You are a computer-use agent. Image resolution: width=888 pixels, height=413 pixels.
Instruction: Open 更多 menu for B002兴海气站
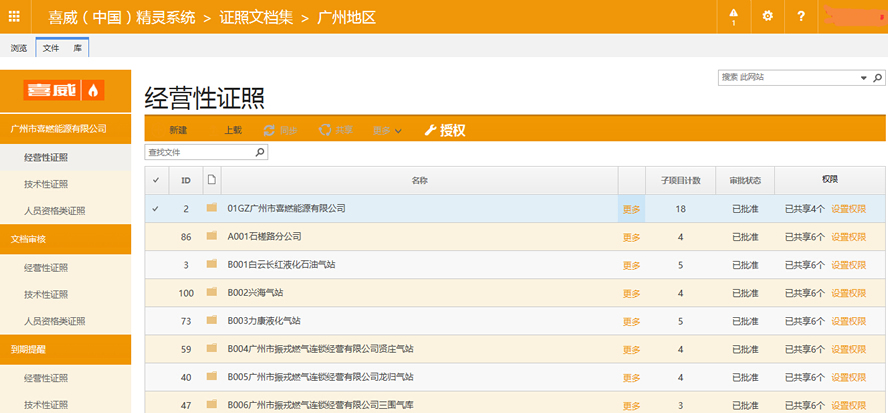[x=631, y=293]
